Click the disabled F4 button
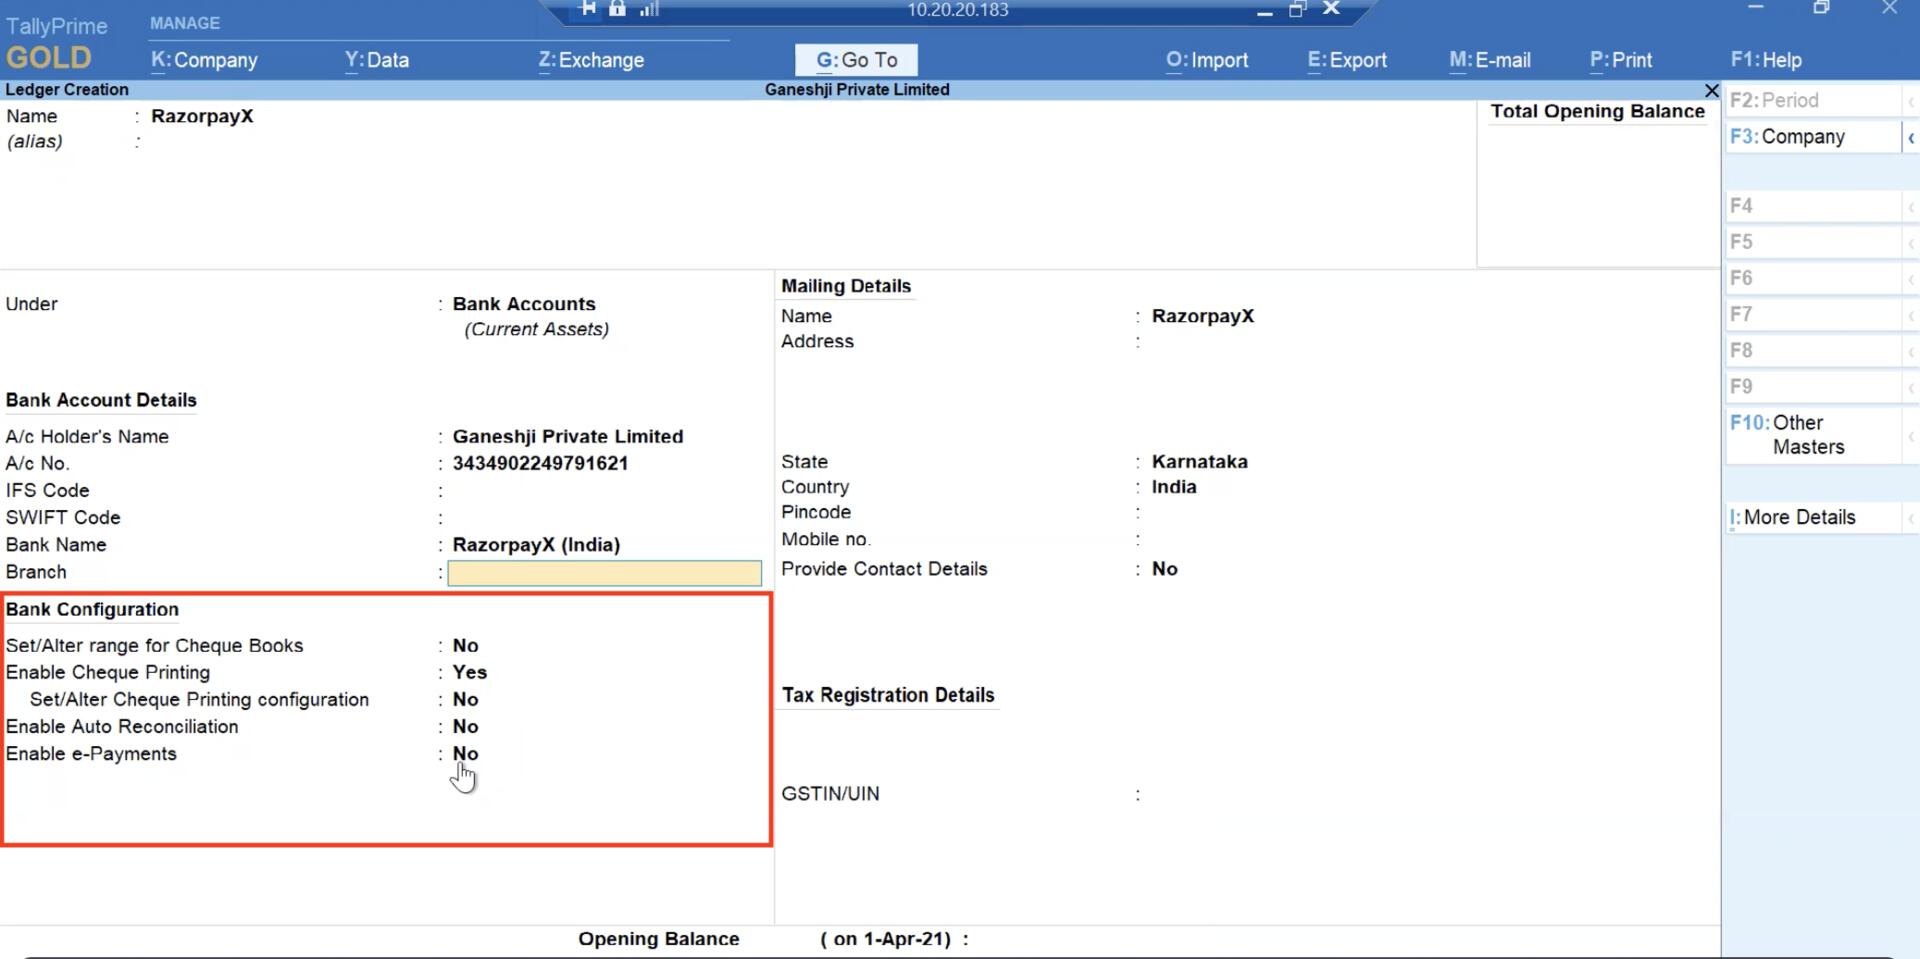 point(1812,206)
